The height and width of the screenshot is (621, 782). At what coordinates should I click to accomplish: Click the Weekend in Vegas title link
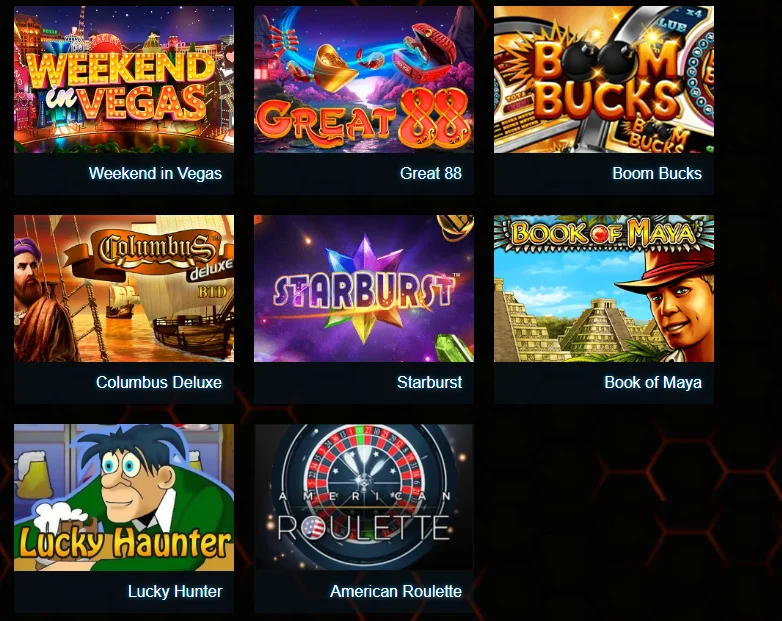coord(155,174)
